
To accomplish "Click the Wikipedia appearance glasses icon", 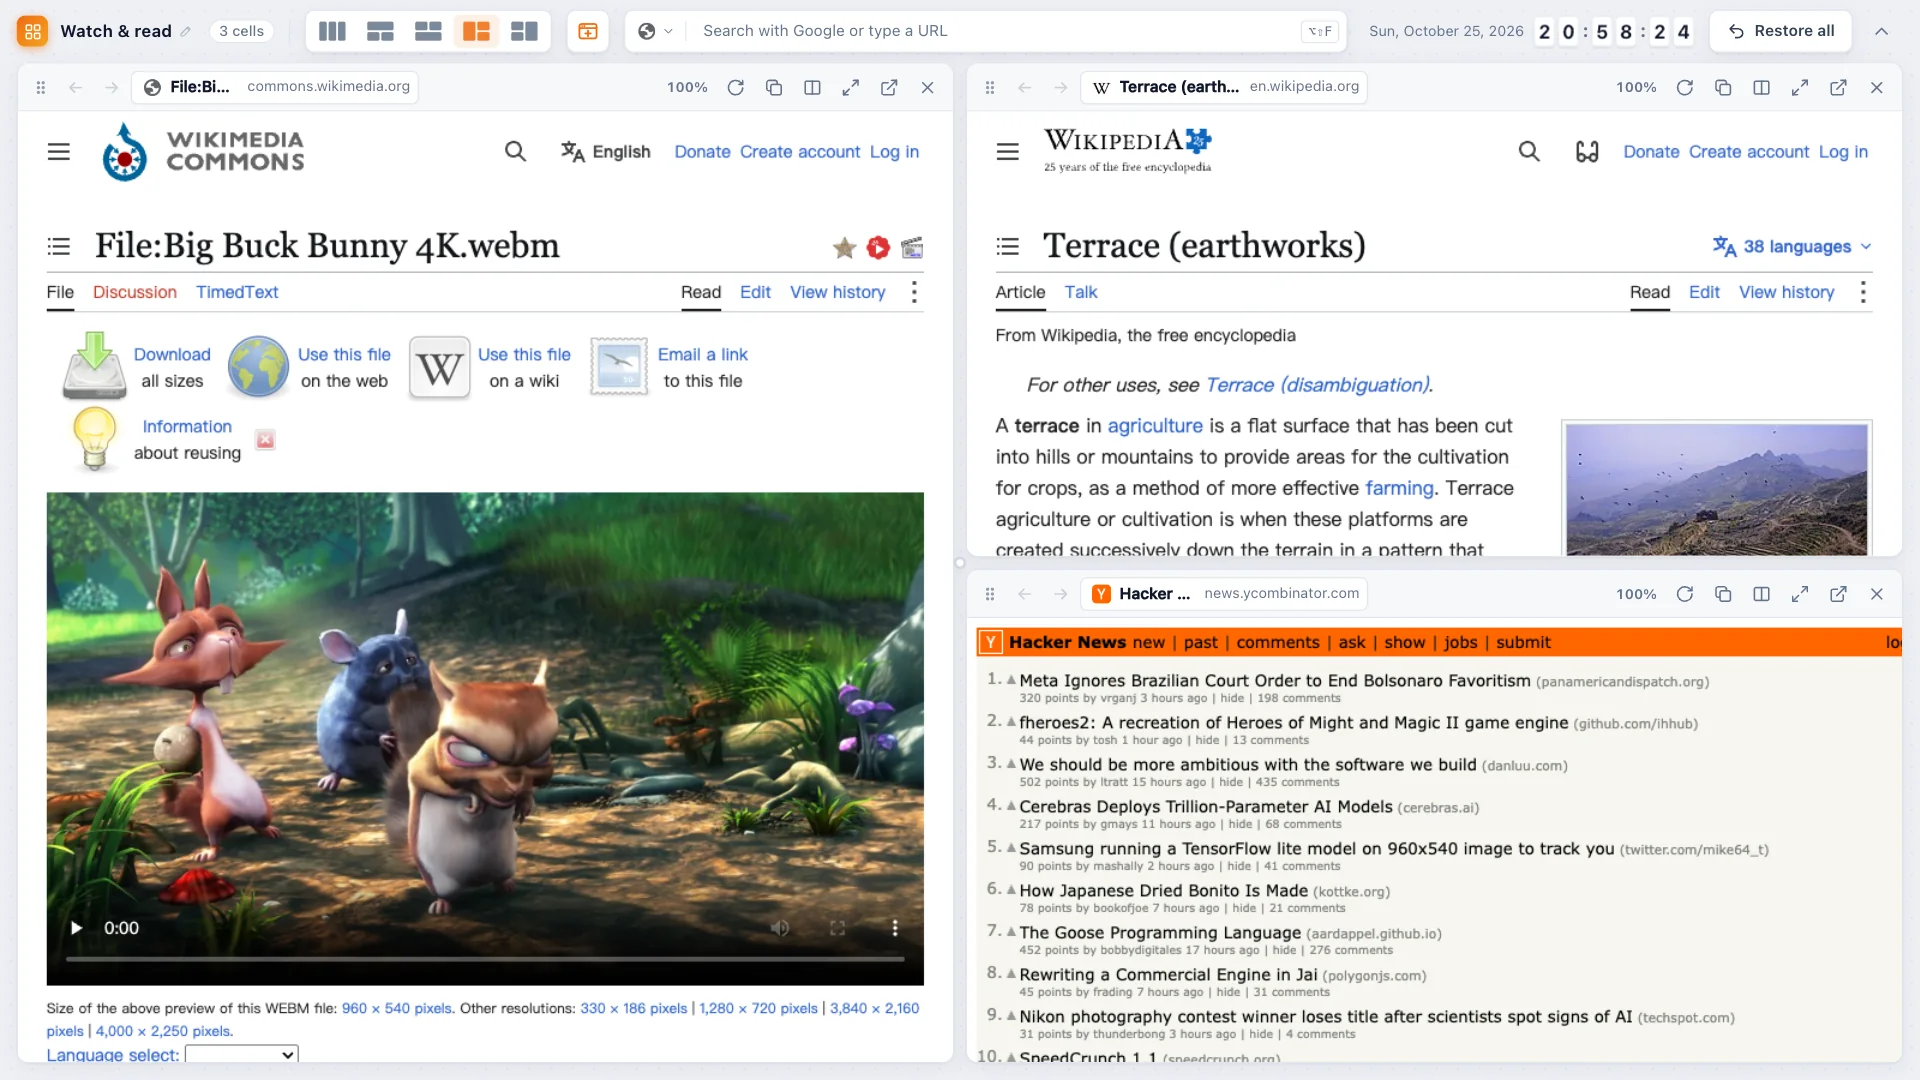I will coord(1587,152).
